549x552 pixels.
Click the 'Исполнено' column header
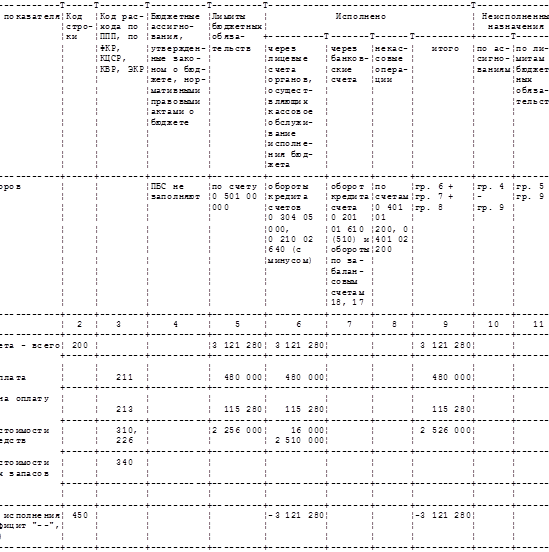[x=360, y=17]
